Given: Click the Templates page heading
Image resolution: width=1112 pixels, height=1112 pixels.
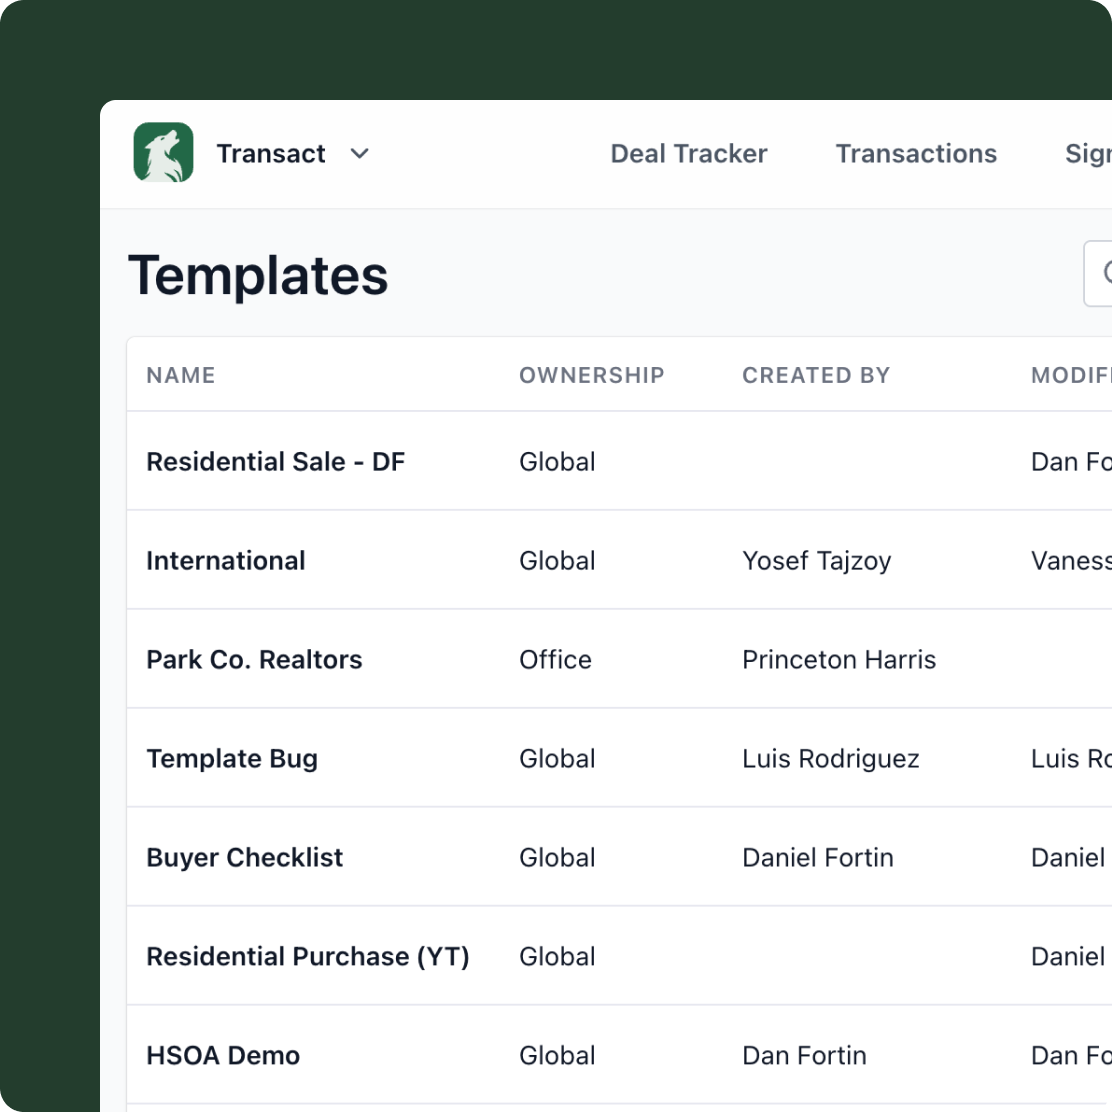Looking at the screenshot, I should 258,275.
